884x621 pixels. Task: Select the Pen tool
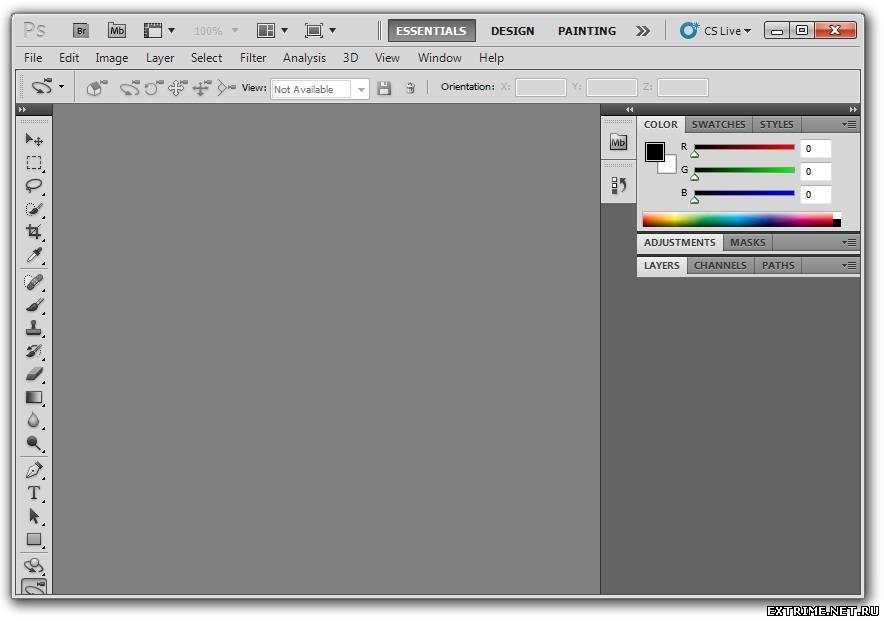34,469
